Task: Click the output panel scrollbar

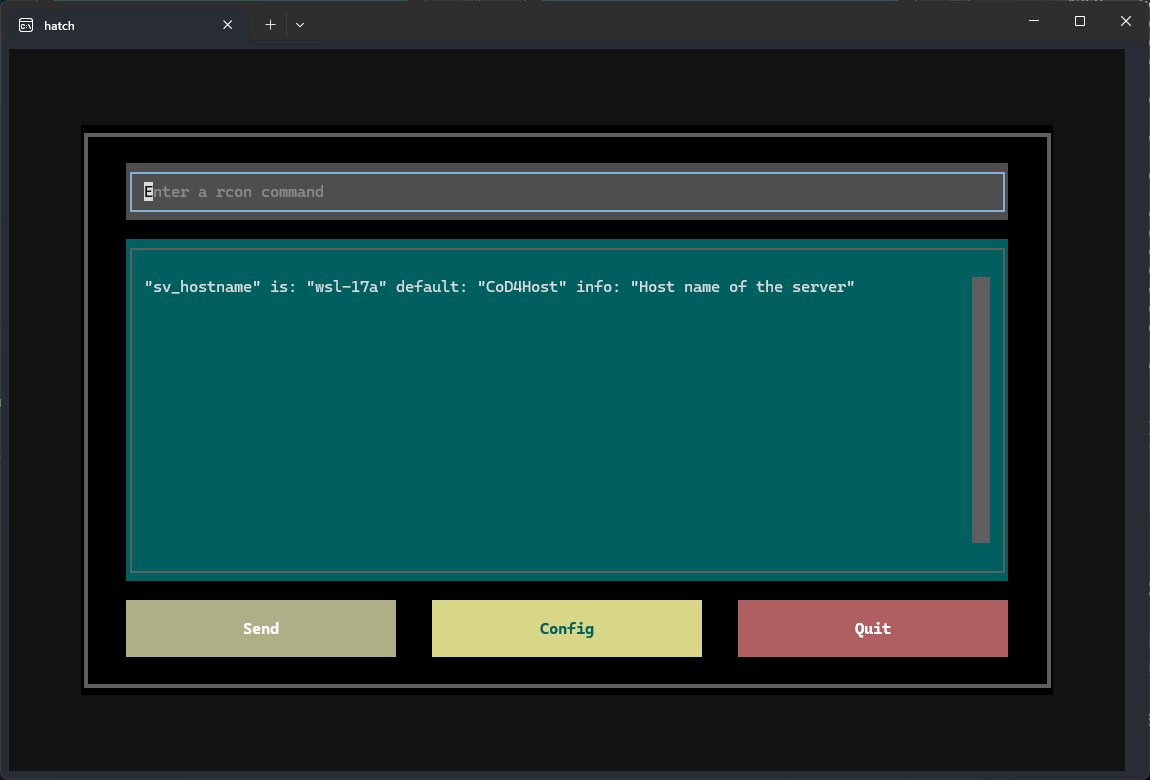Action: coord(980,410)
